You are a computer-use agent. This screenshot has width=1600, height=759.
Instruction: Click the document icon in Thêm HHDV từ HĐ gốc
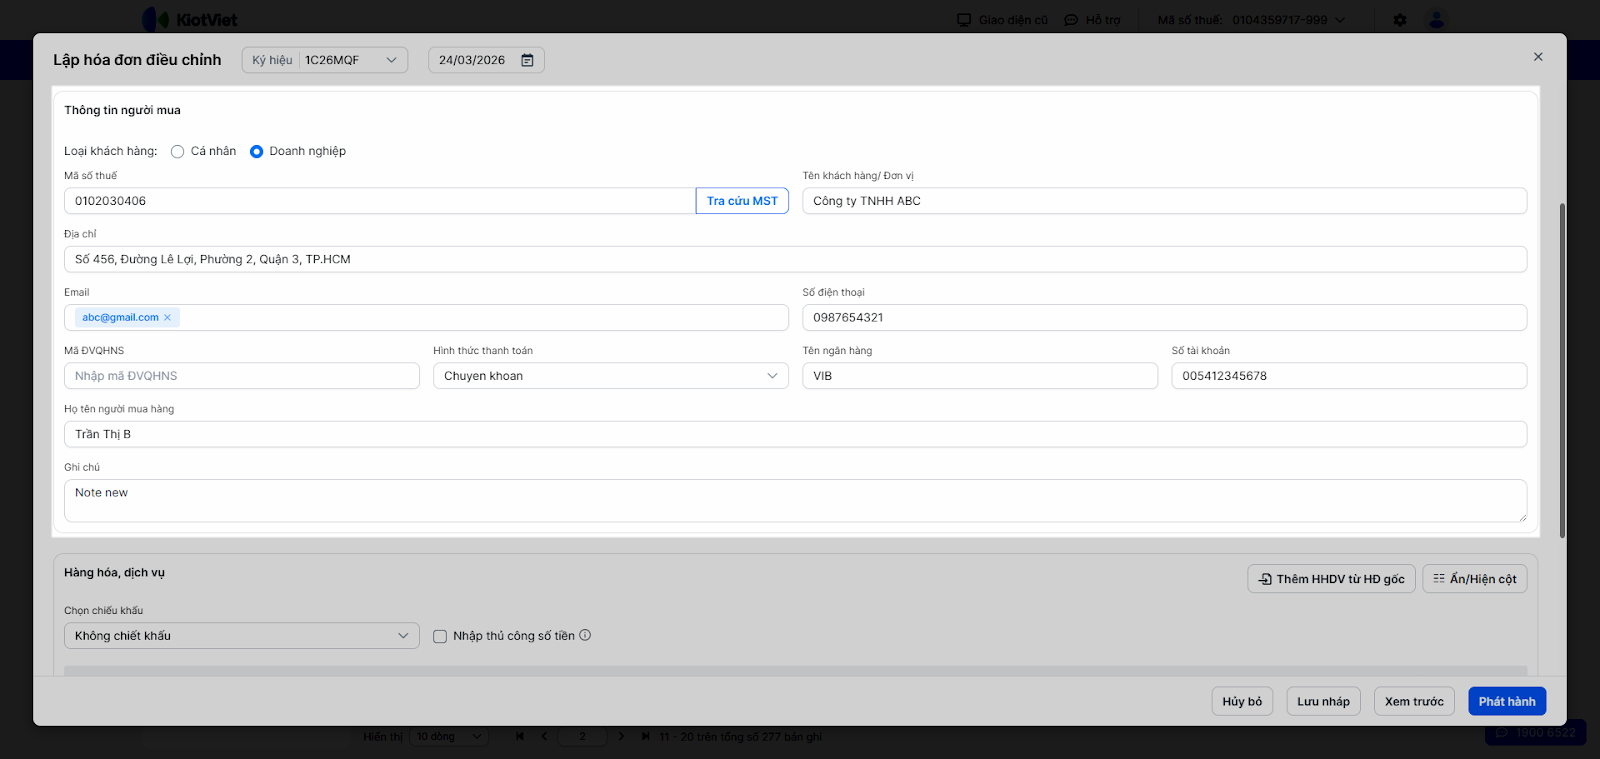[x=1265, y=579]
